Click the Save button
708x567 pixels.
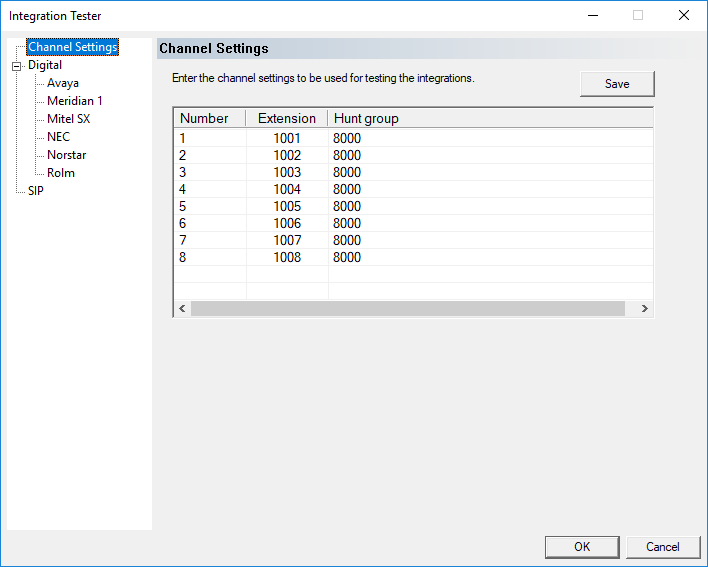tap(616, 84)
